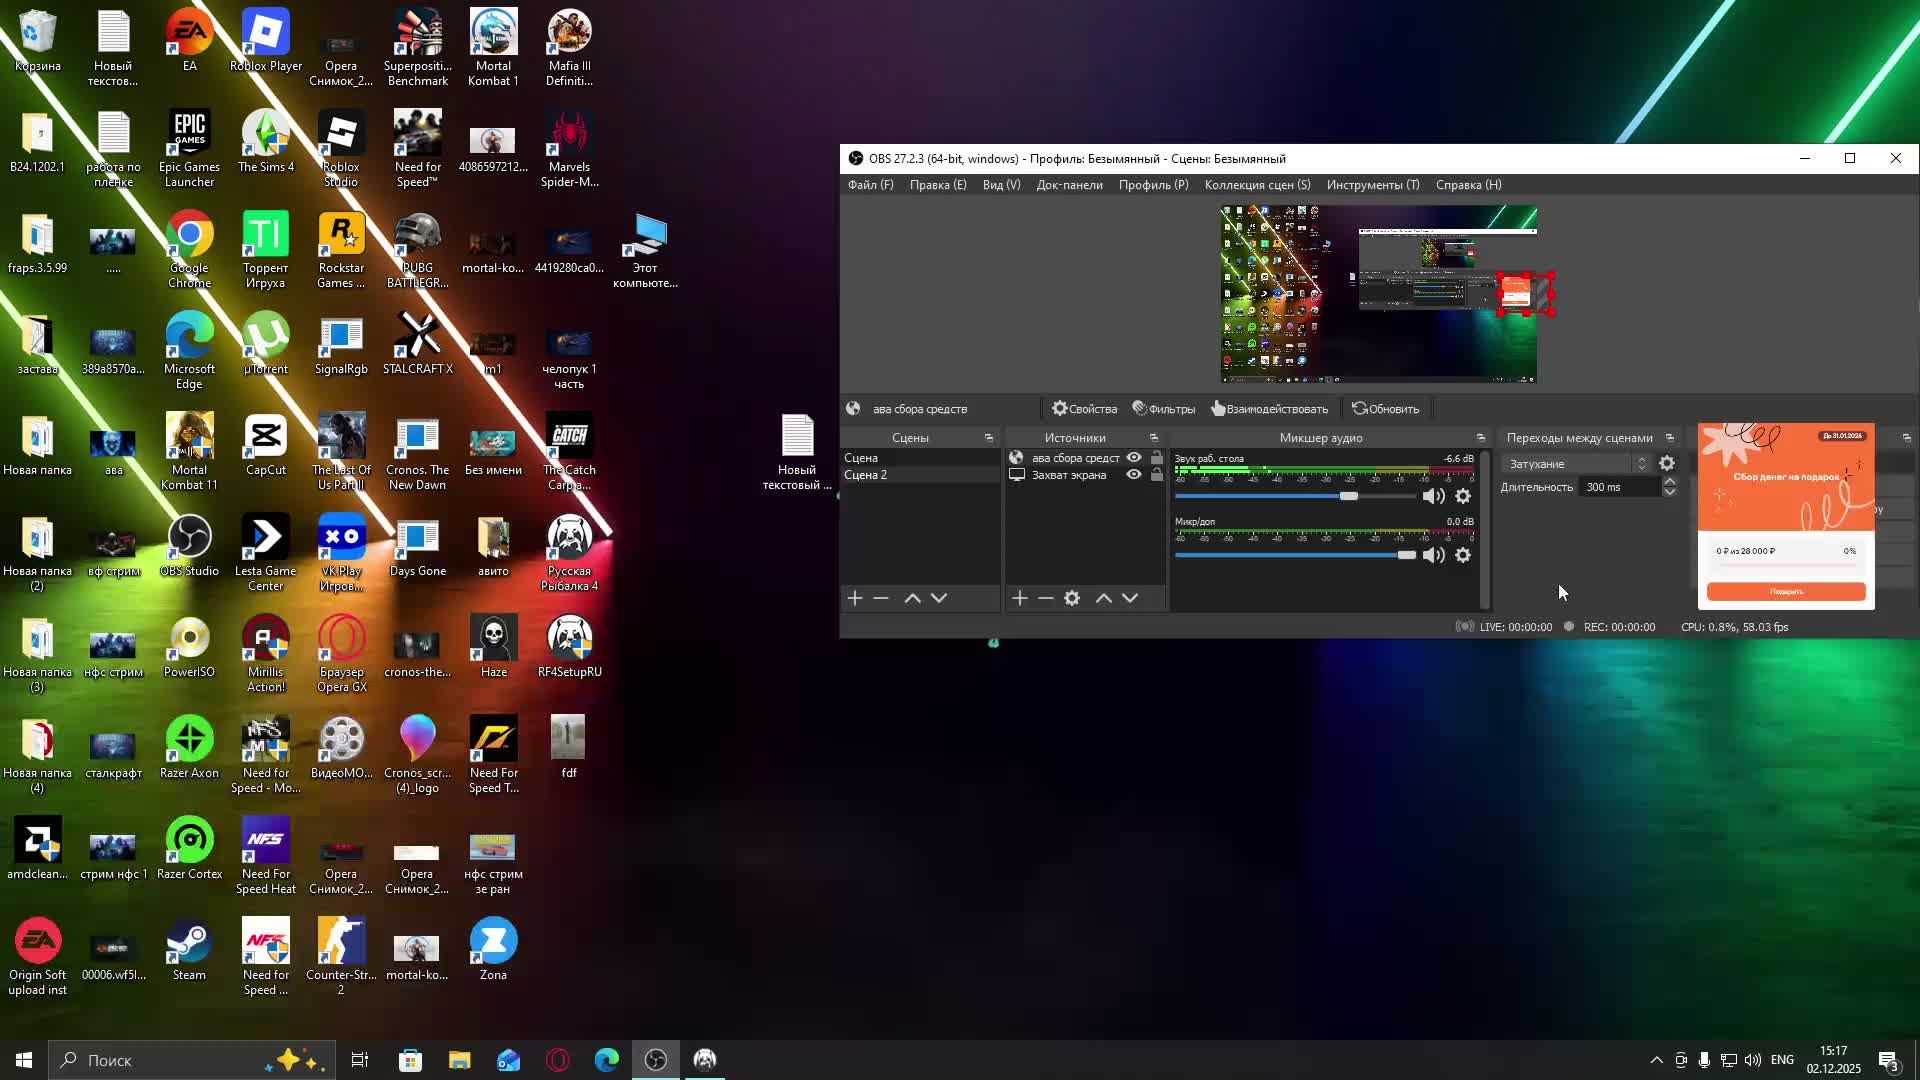
Task: Increase Длительность with the up stepper arrow
Action: [1669, 482]
